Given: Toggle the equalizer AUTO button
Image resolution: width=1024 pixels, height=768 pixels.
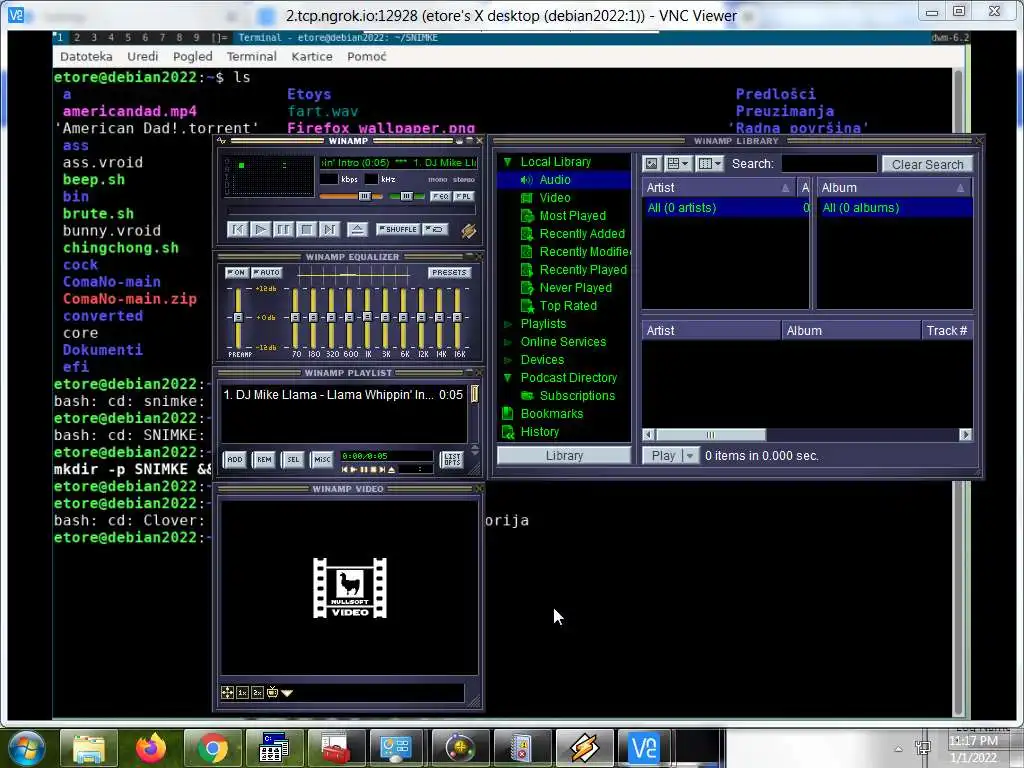Looking at the screenshot, I should [x=266, y=272].
